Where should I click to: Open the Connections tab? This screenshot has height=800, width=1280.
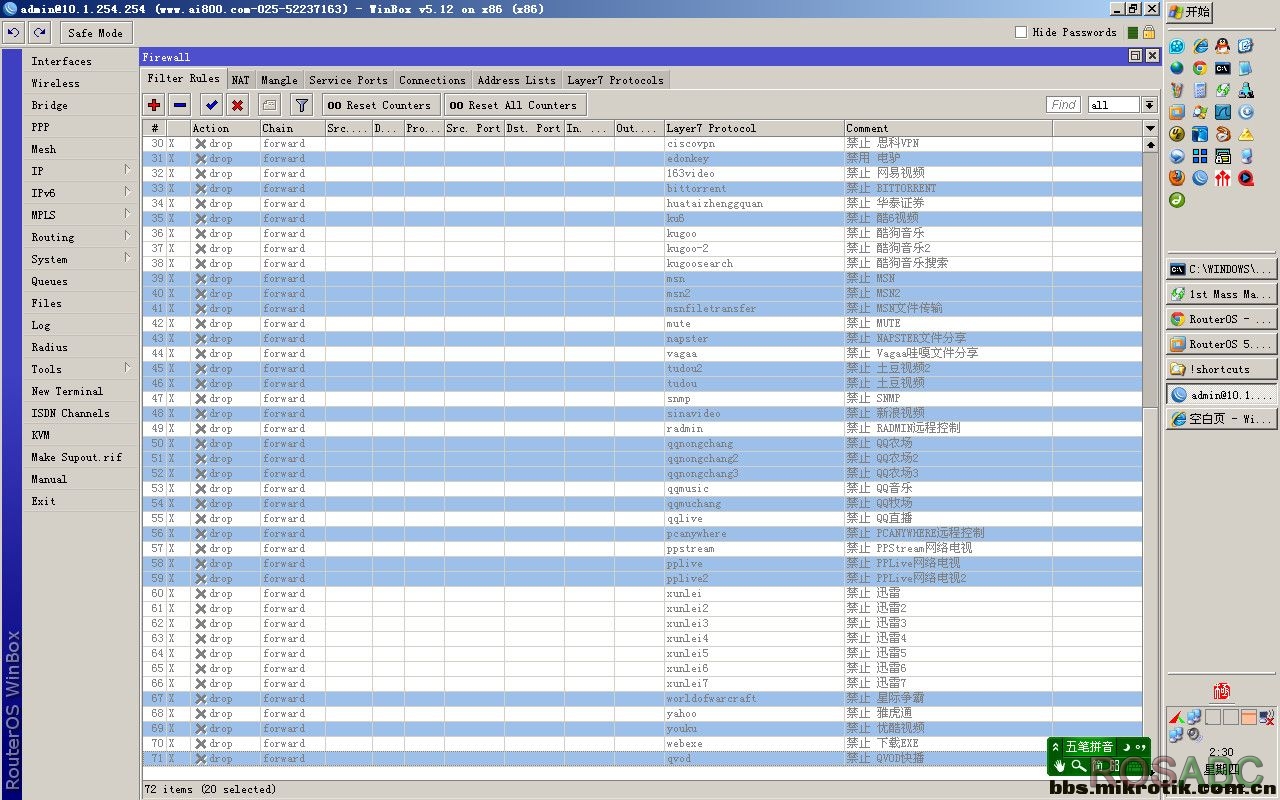(x=432, y=80)
